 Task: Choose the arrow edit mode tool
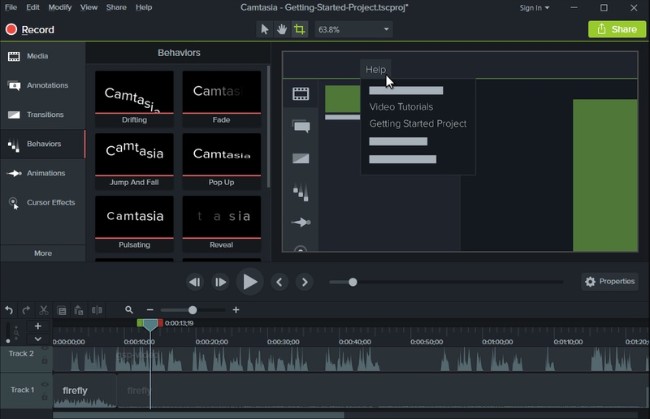pyautogui.click(x=264, y=29)
